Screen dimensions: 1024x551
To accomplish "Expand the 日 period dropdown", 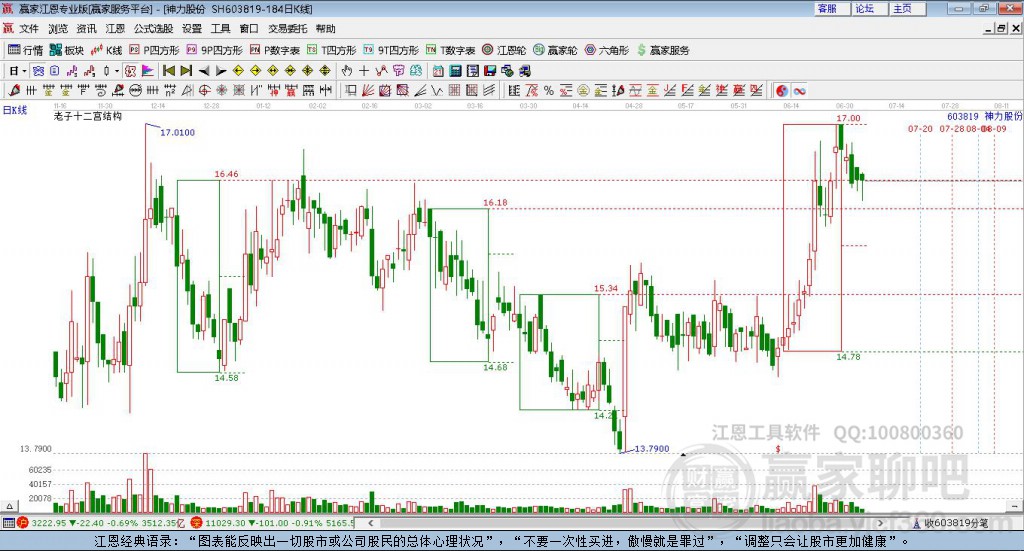I will coord(24,71).
